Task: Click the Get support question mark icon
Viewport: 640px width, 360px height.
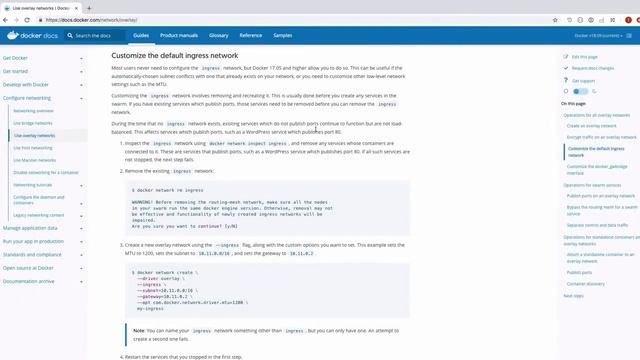Action: [x=566, y=80]
